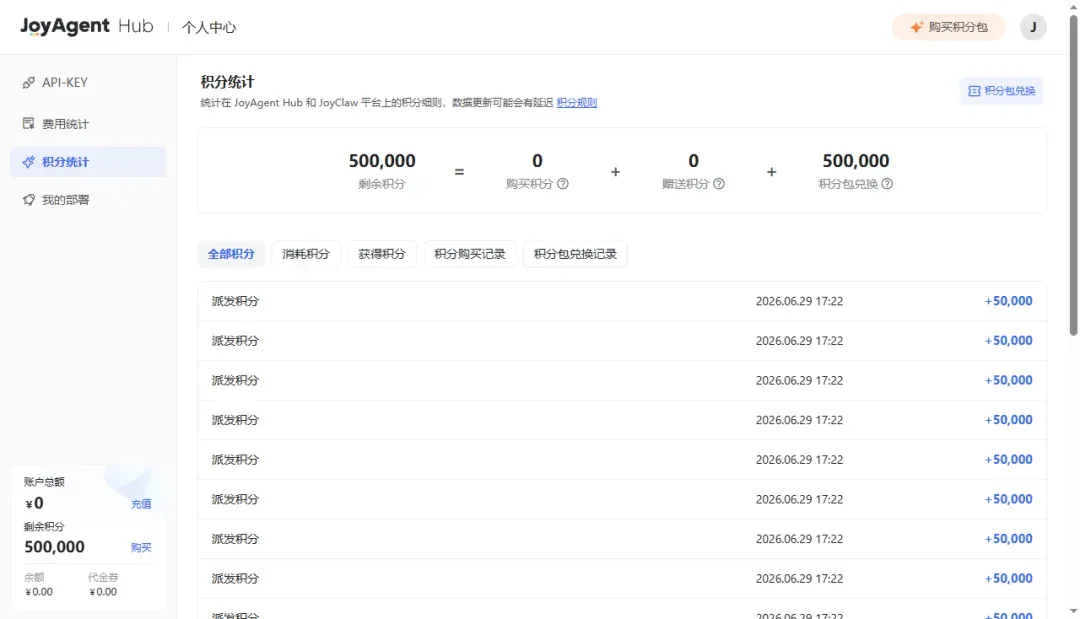
Task: Click the 积分包兑换 button at top right
Action: 1001,91
